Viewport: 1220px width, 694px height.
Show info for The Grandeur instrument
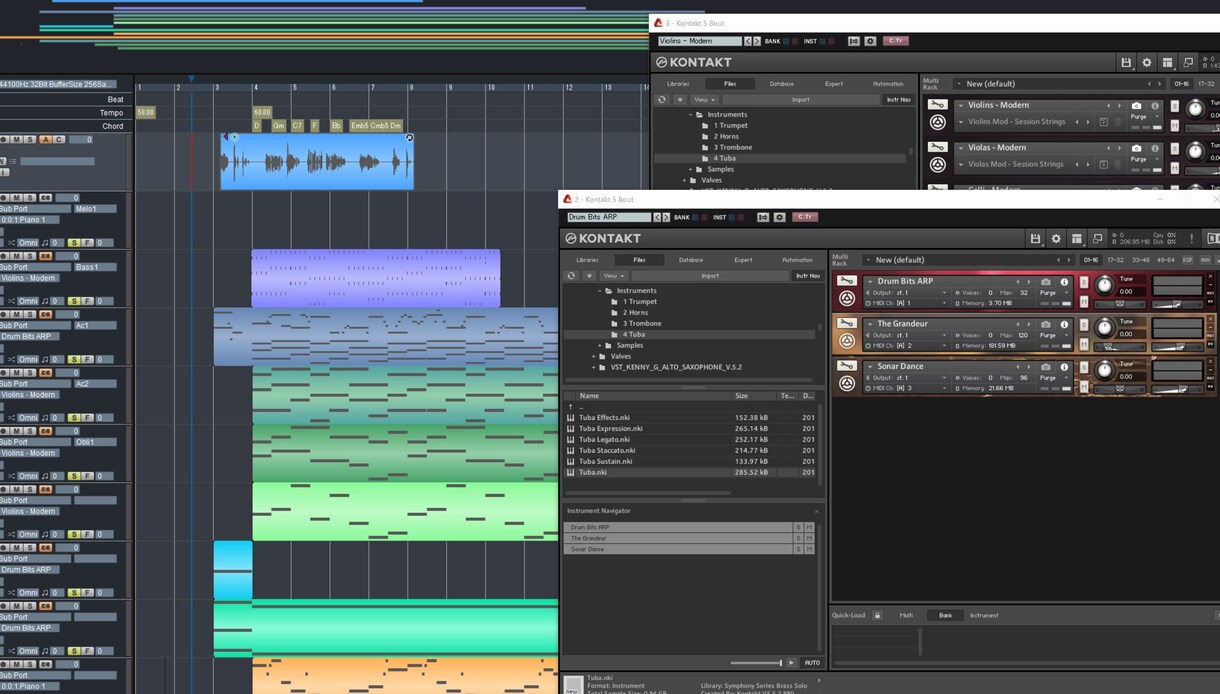1064,324
